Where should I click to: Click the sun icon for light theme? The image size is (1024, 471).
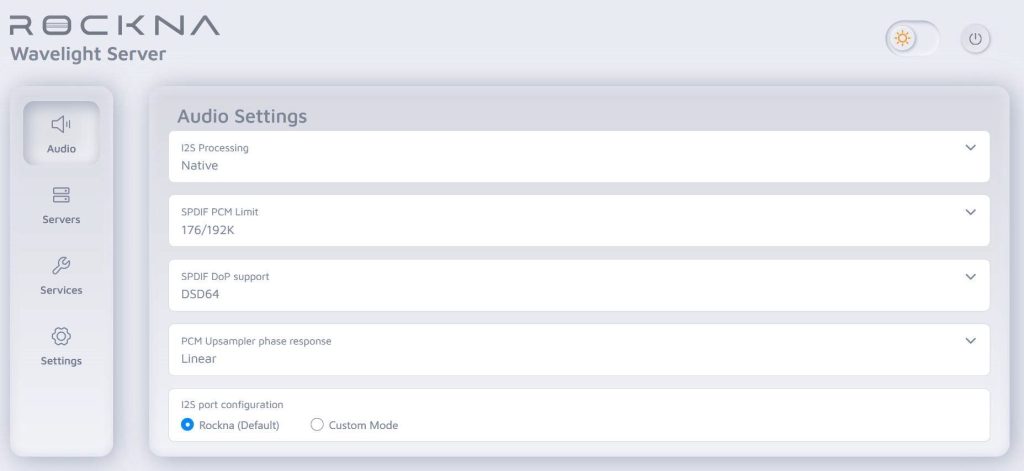903,39
